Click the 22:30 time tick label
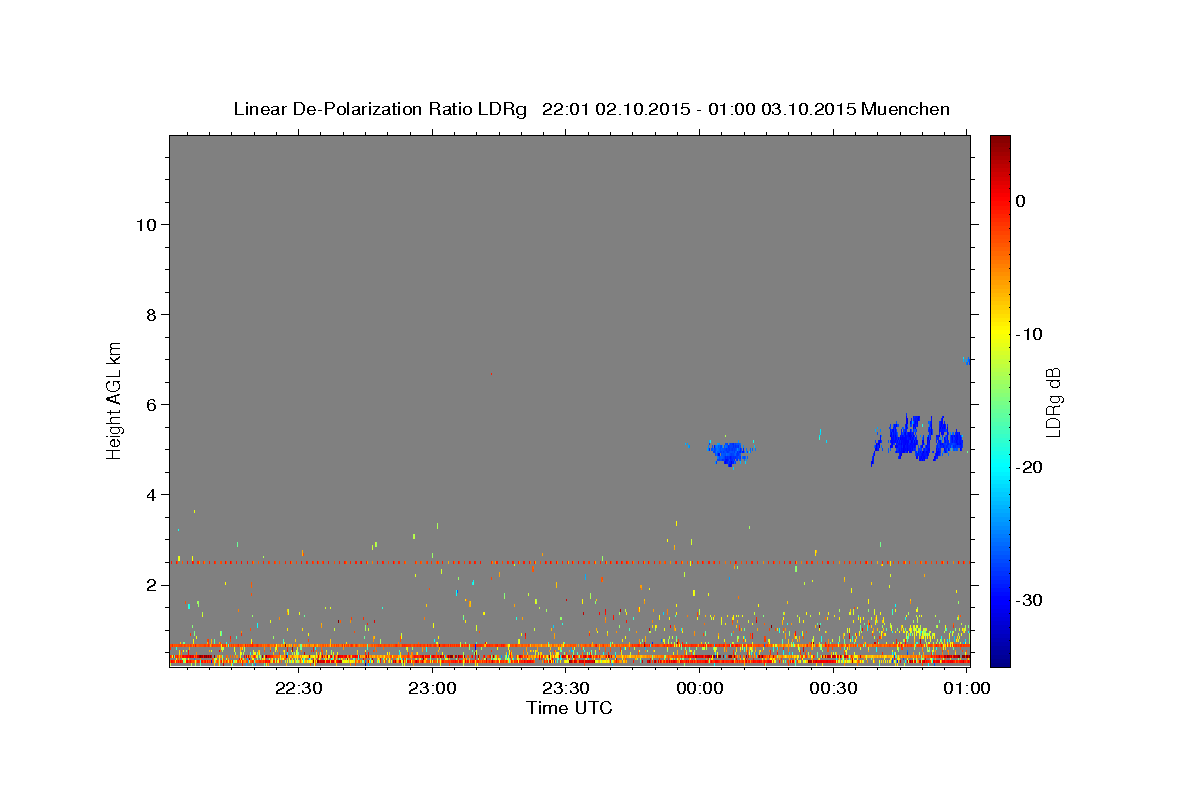 pyautogui.click(x=299, y=688)
